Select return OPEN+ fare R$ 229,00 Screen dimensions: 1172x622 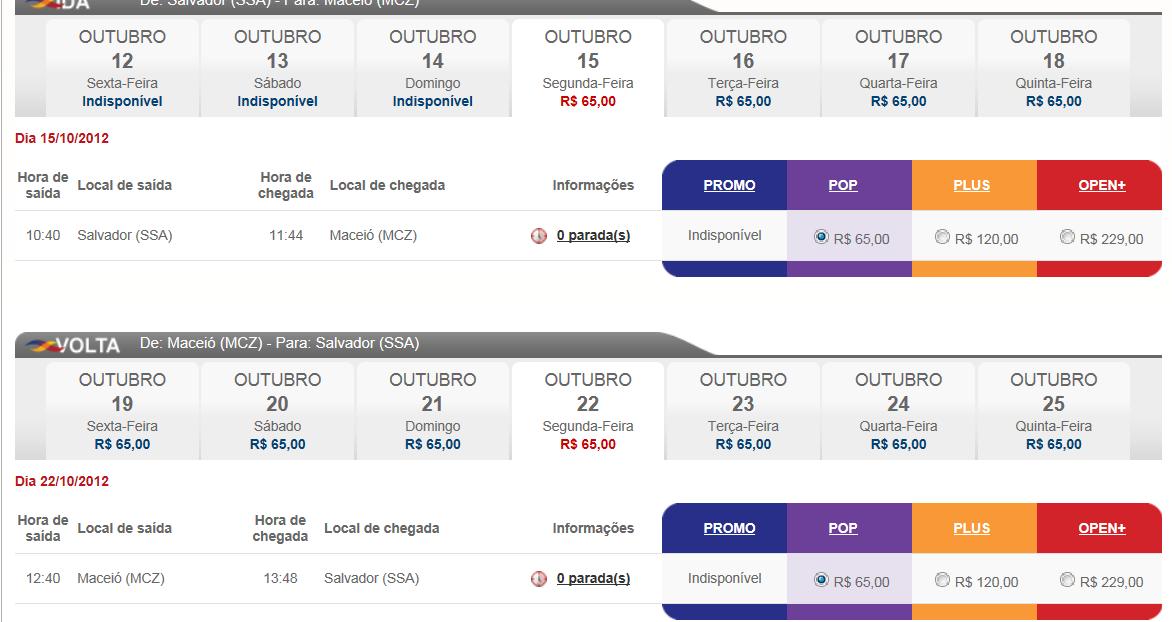click(1067, 580)
